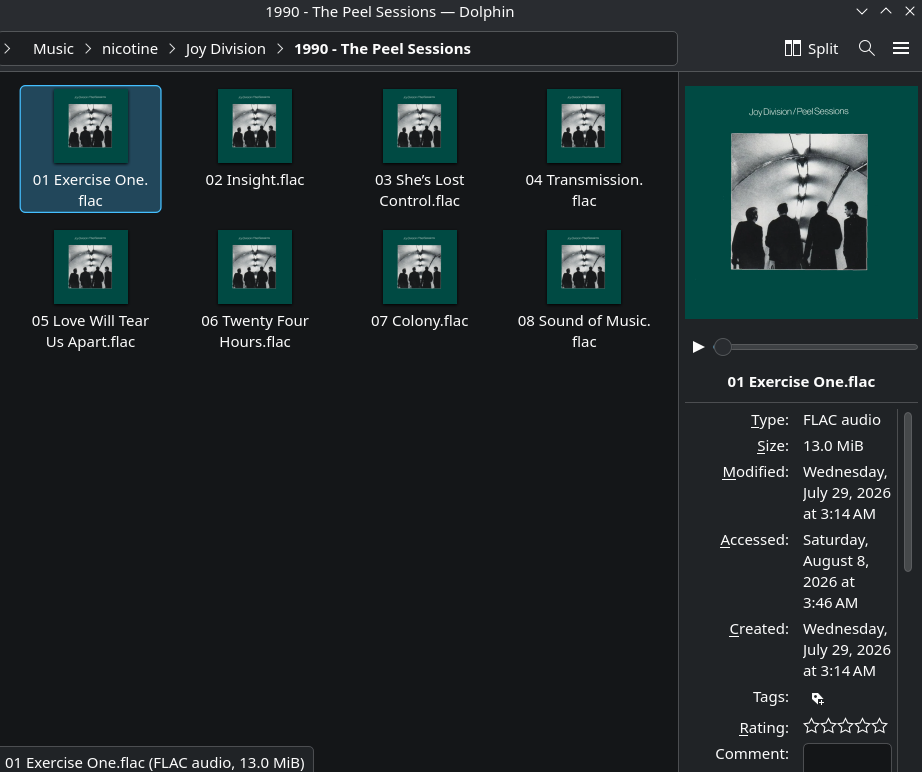Expand the arrow after nicotine breadcrumb
The width and height of the screenshot is (922, 772).
172,49
